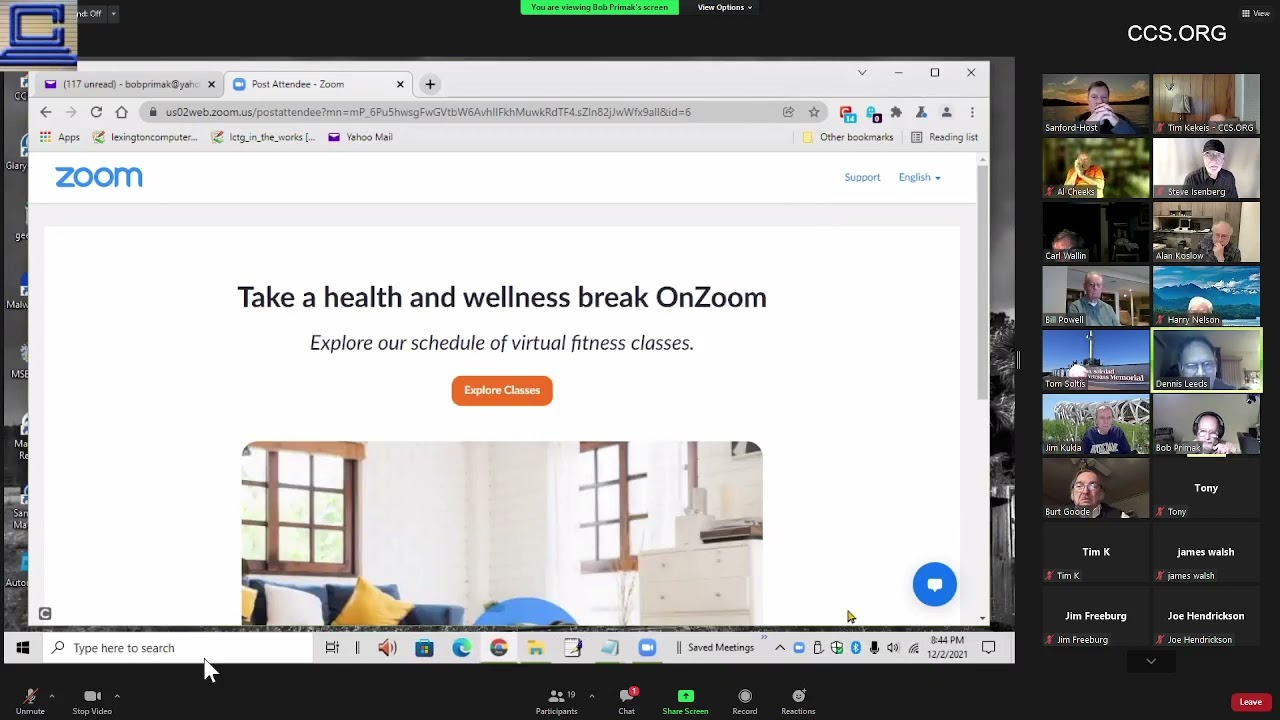Open the Chrome home page button
Screen dimensions: 1280x720
click(121, 112)
